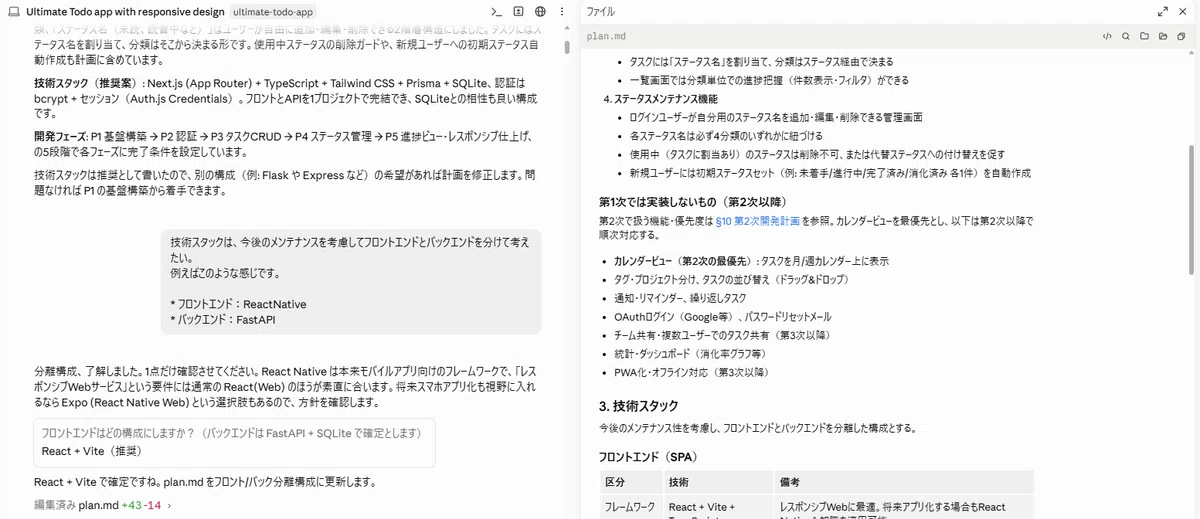
Task: Search within plan.md using the magnifier icon
Action: click(x=1127, y=36)
